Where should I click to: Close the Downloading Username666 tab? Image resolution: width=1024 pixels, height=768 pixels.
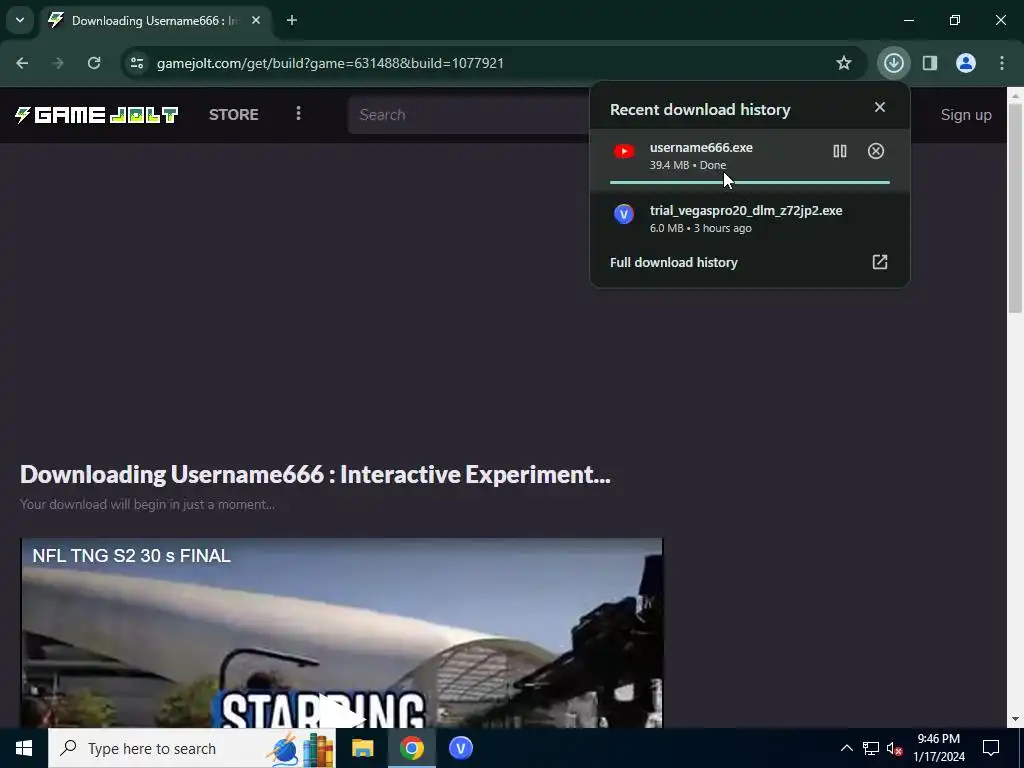tap(256, 21)
